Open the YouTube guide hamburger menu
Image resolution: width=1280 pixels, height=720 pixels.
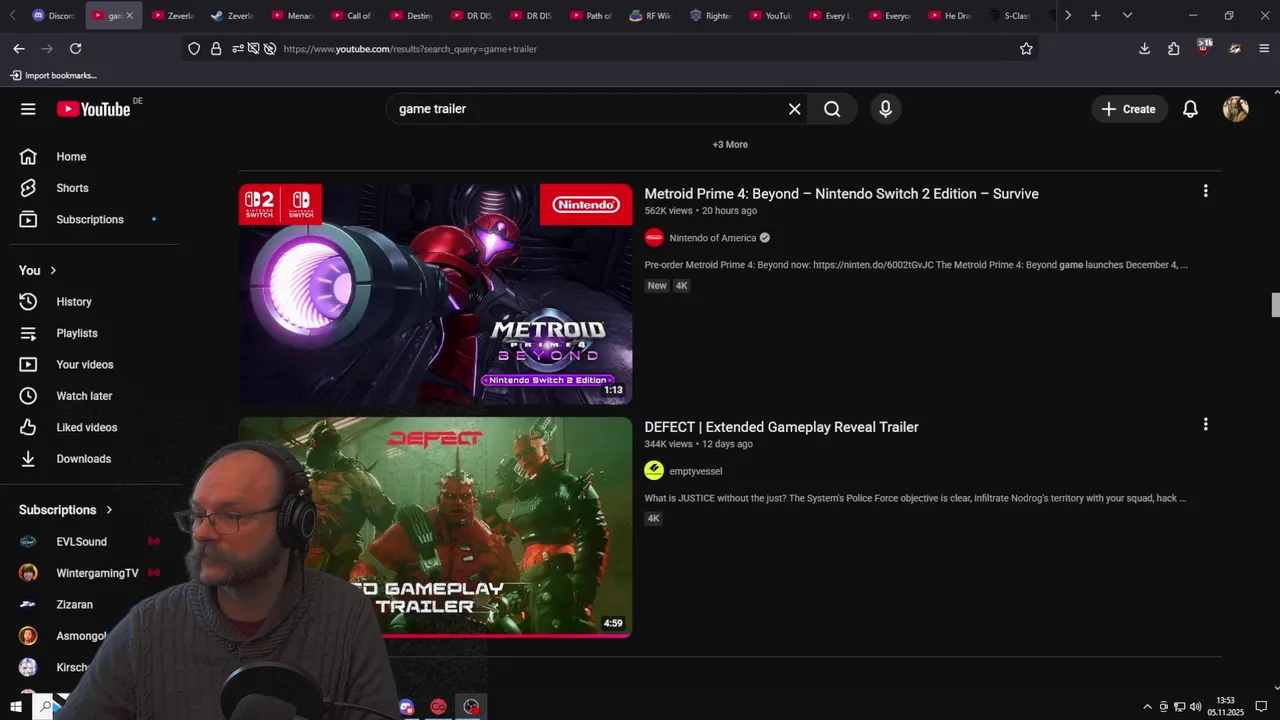point(28,109)
